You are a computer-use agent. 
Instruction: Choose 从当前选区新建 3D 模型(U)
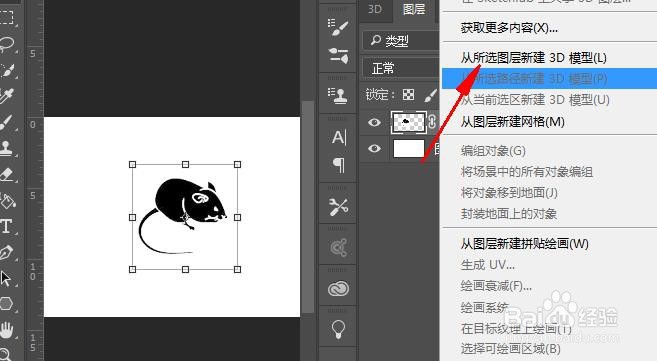535,100
